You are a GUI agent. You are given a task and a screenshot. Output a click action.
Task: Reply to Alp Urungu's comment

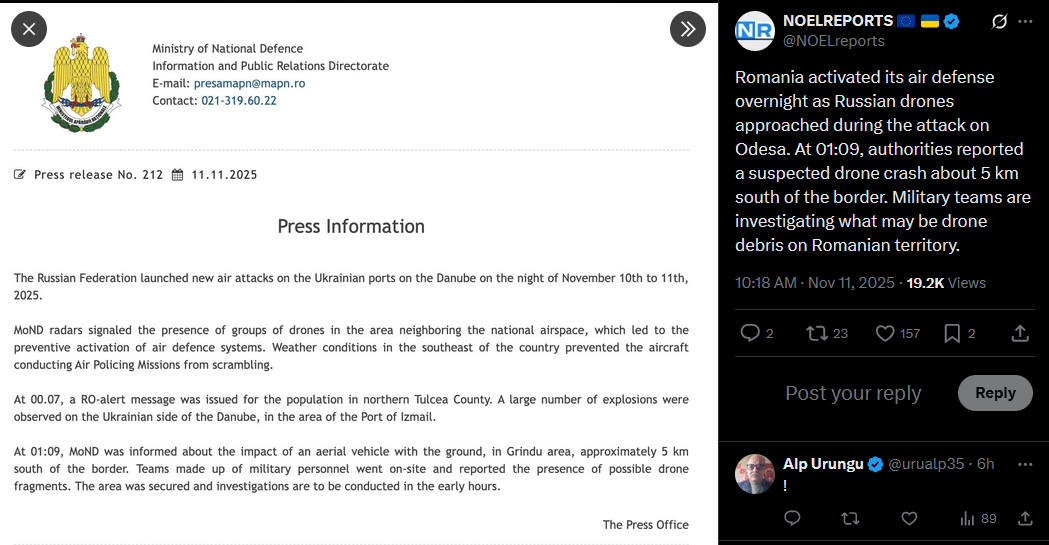[x=792, y=518]
